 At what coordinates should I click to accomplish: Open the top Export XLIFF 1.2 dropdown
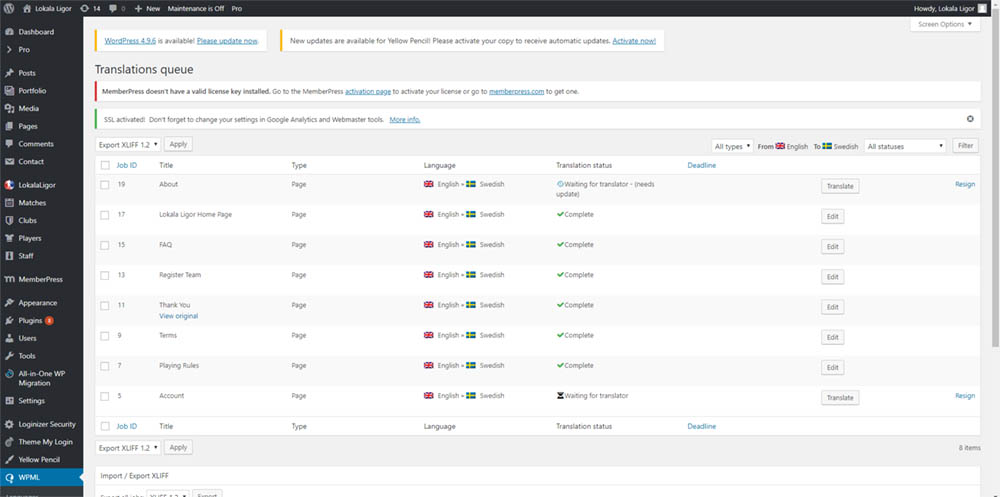click(128, 145)
